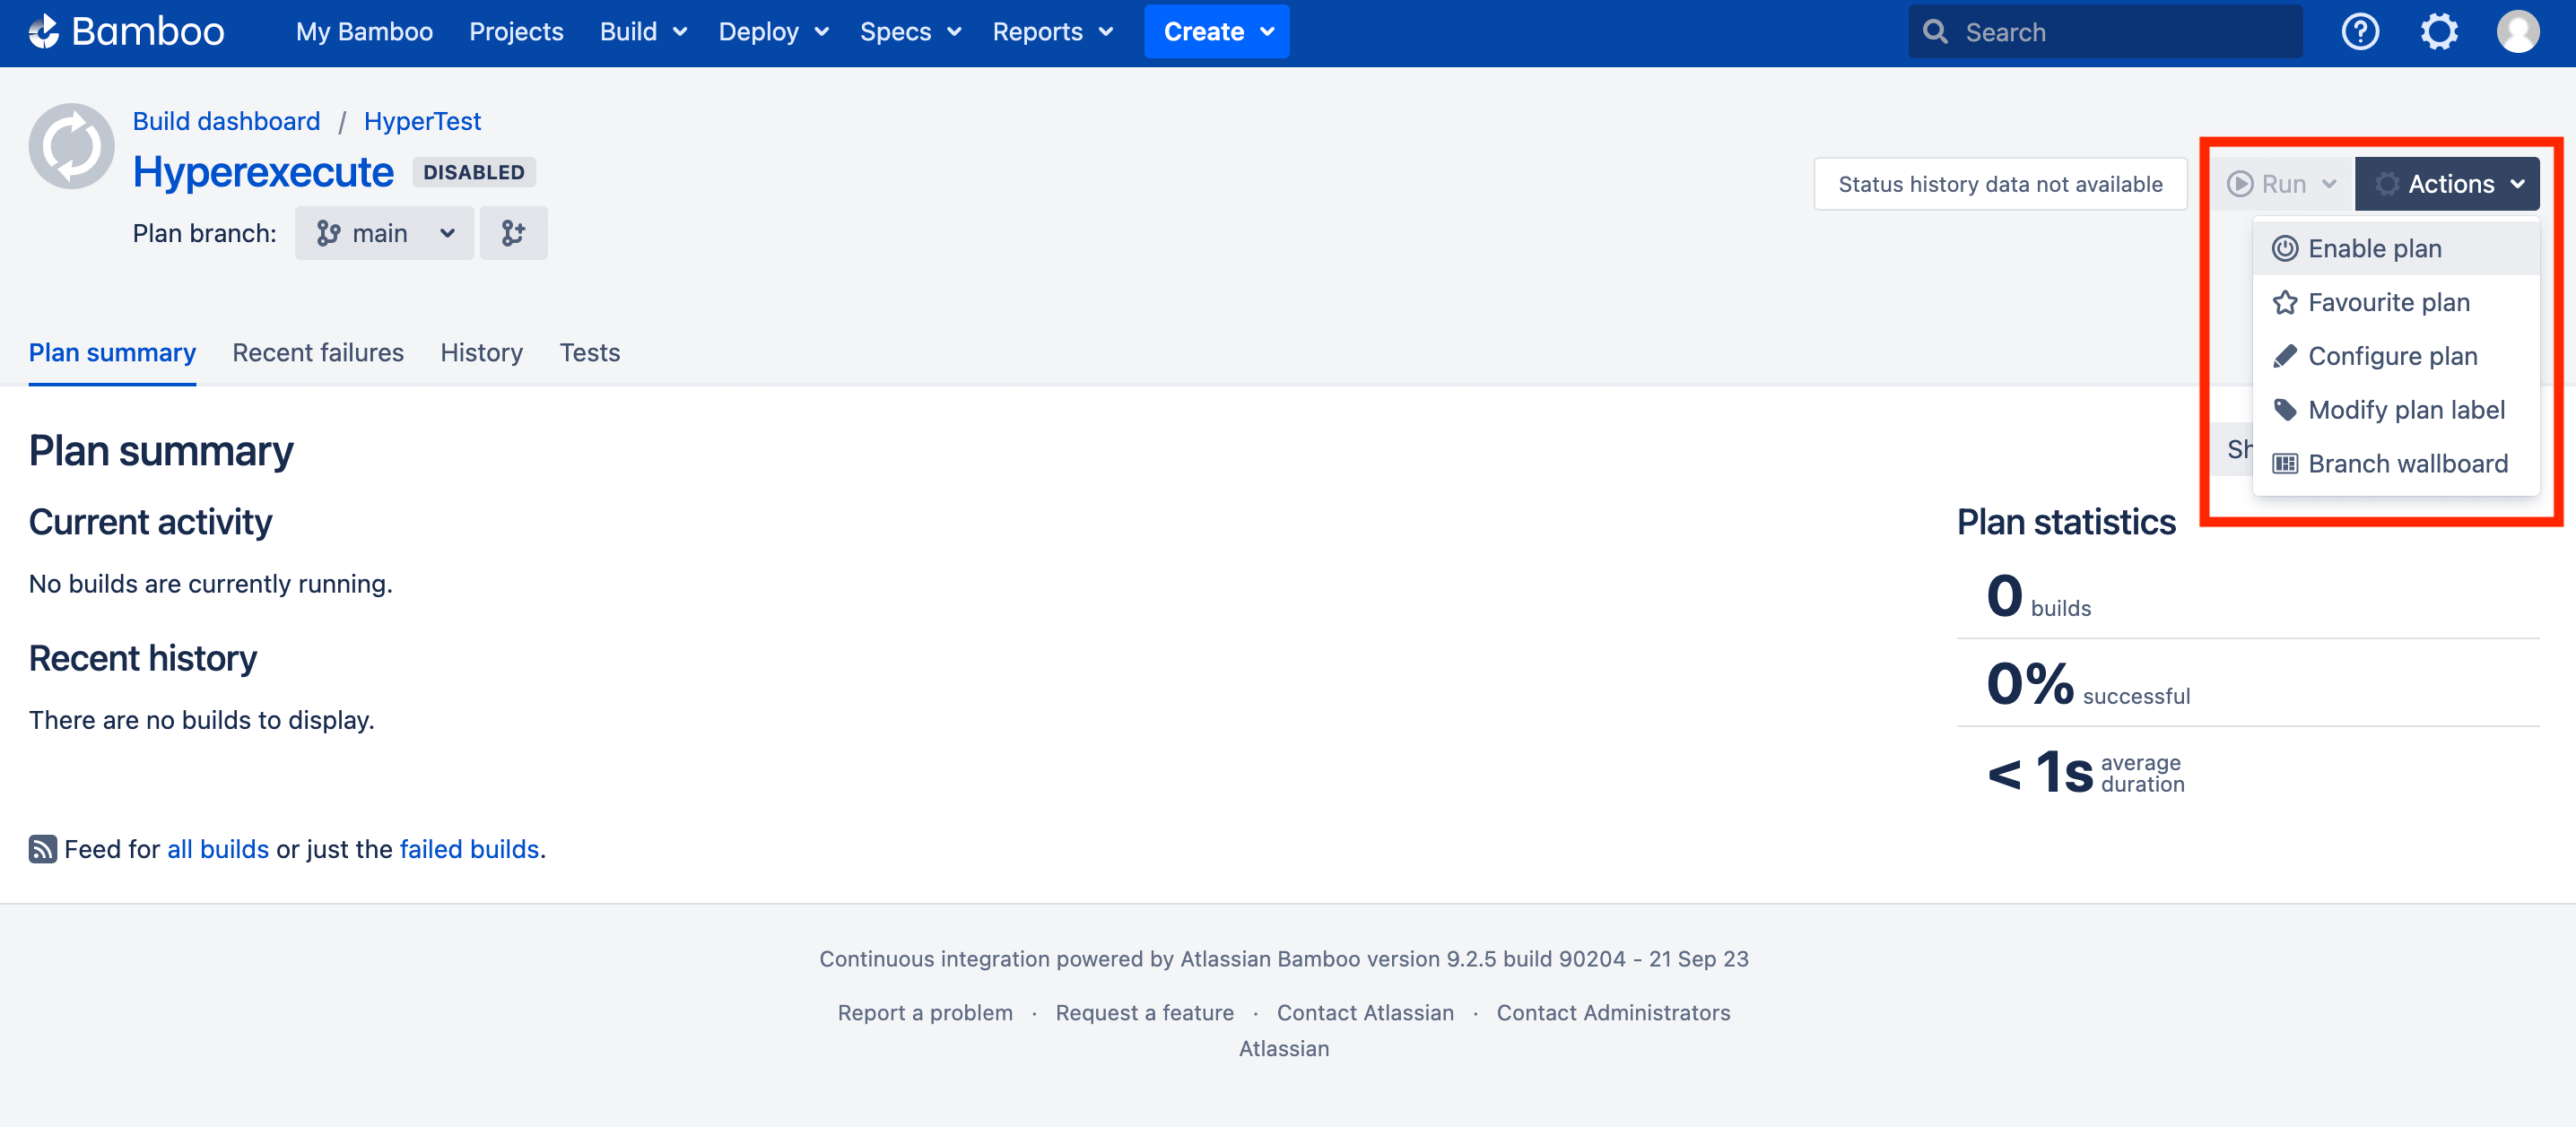The height and width of the screenshot is (1127, 2576).
Task: Open the Create dropdown in header
Action: [1216, 32]
